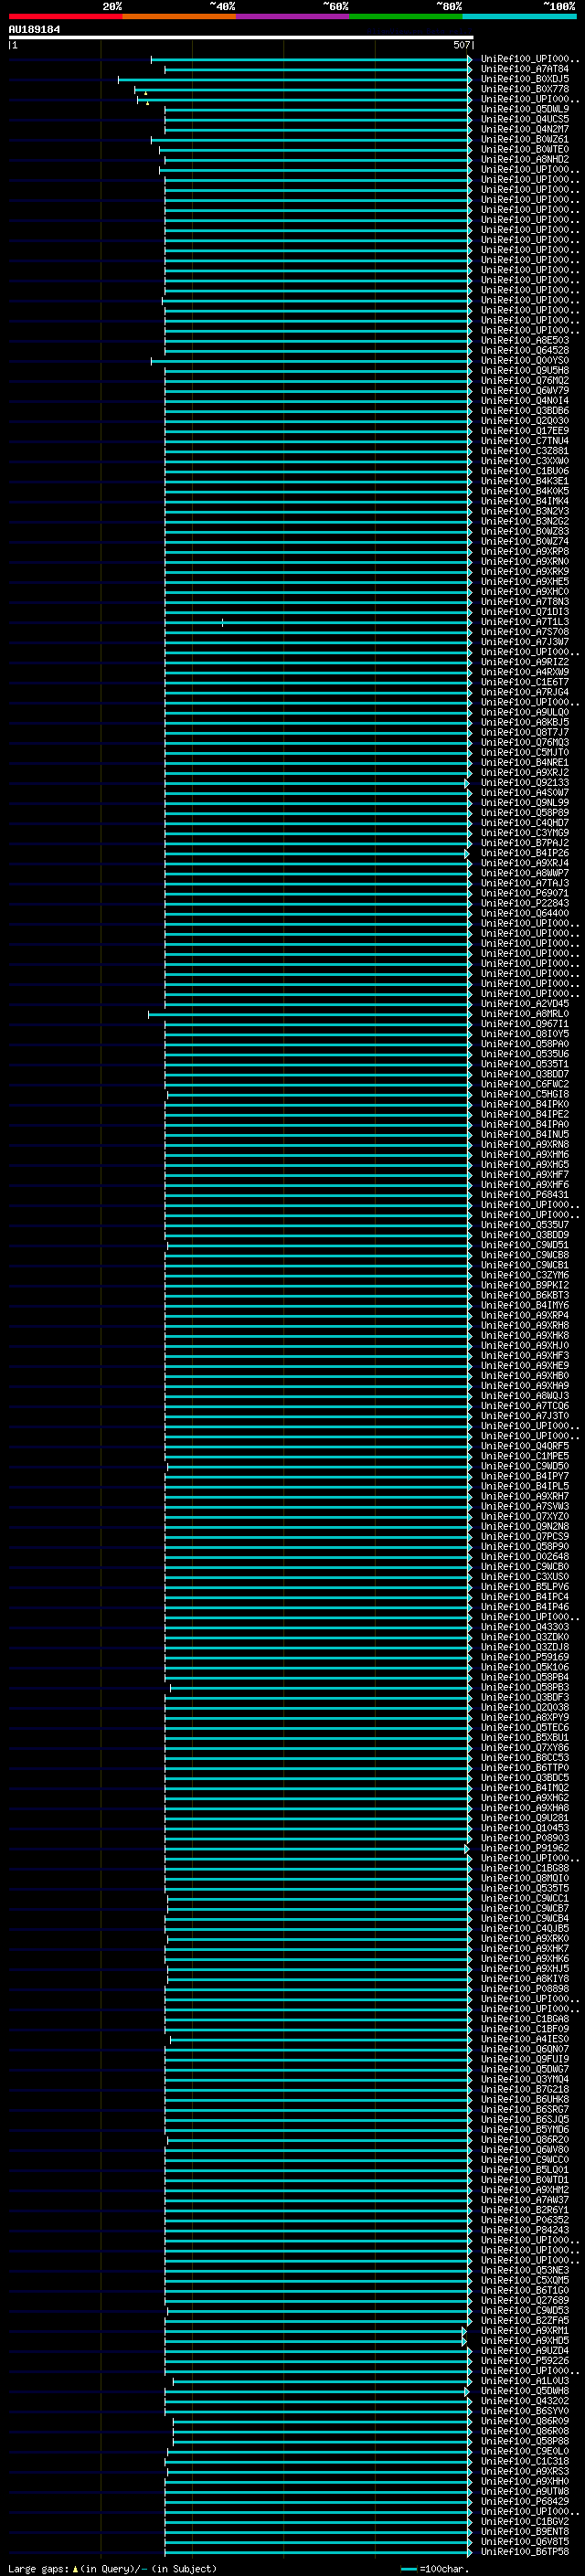Click hit label UniRef100_Q92133
The height and width of the screenshot is (2576, 585).
524,782
